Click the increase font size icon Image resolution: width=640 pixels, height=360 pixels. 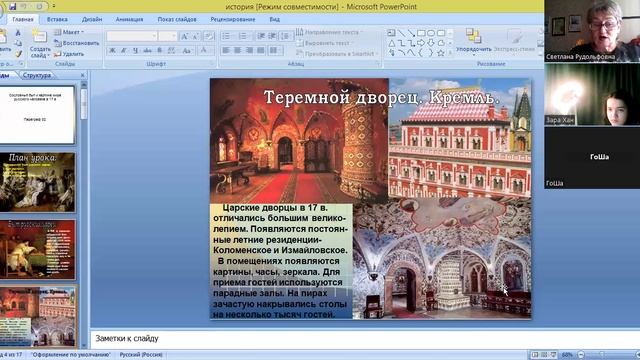[x=184, y=36]
